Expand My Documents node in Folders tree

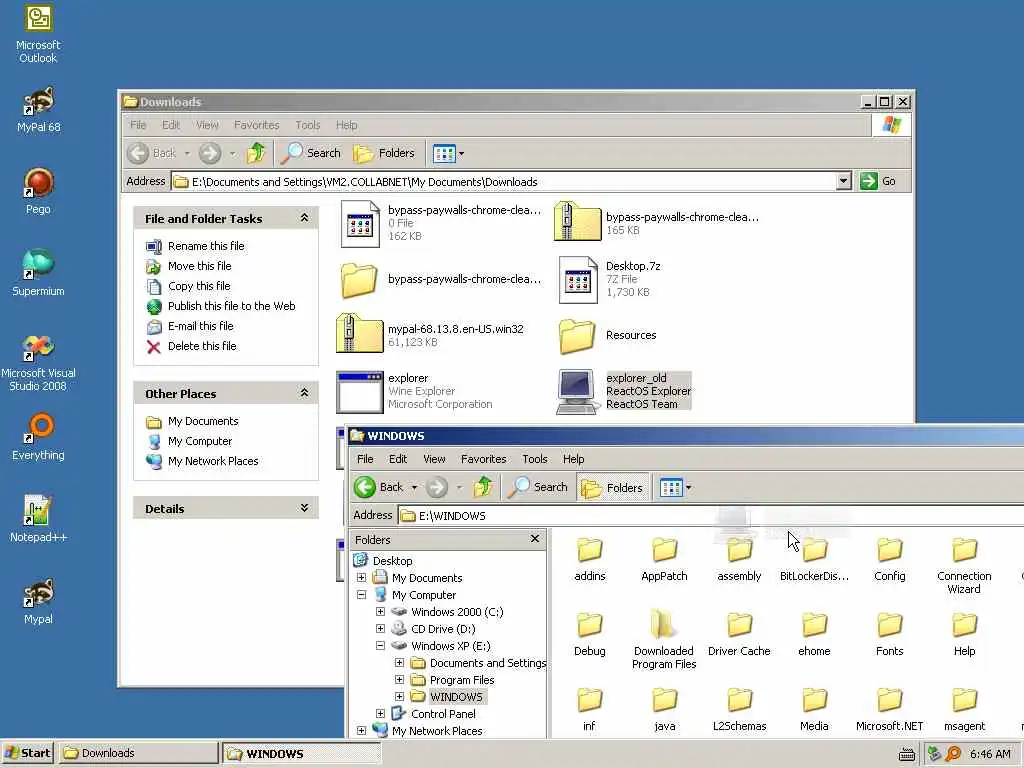[x=361, y=578]
